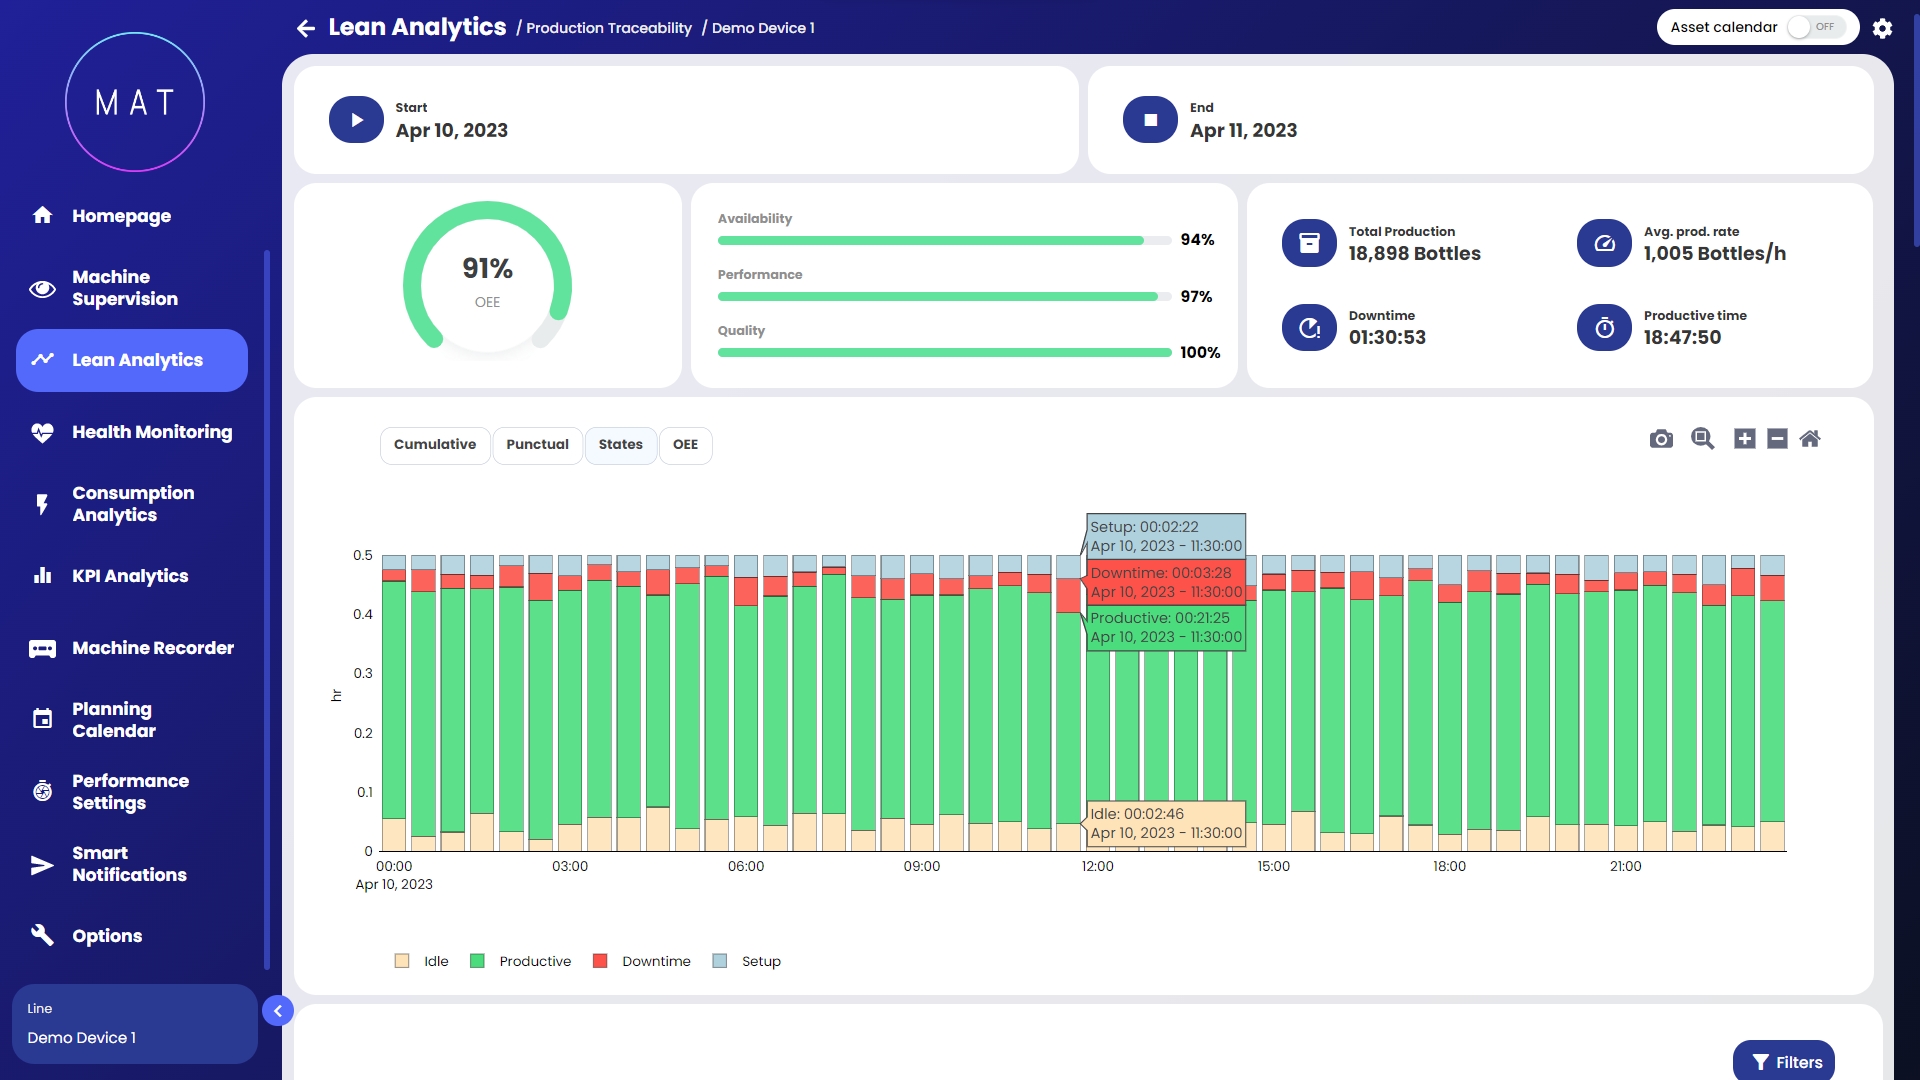Click the End date stop icon
The image size is (1920, 1080).
pyautogui.click(x=1150, y=120)
